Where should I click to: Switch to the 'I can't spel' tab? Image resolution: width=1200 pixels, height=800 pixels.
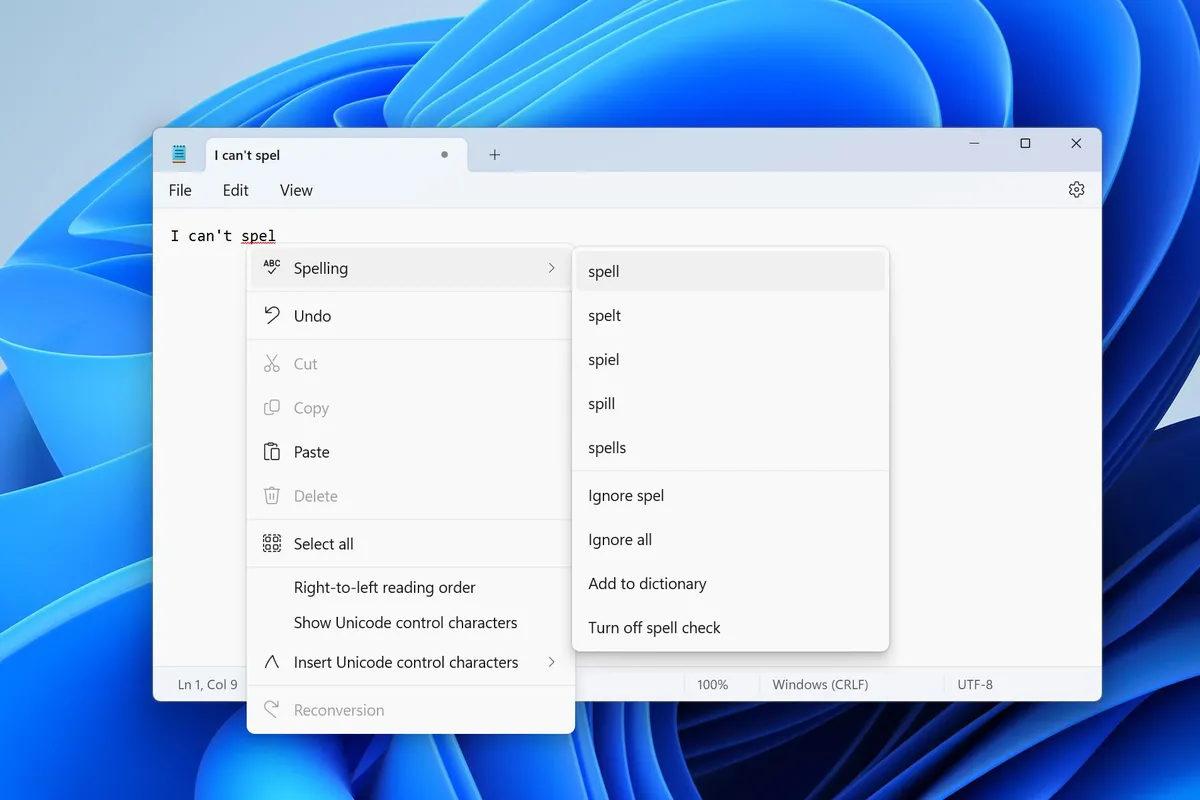(246, 154)
